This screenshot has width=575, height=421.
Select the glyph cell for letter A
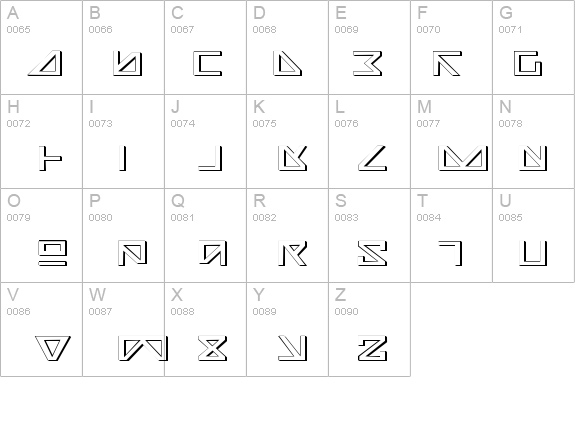pos(41,47)
